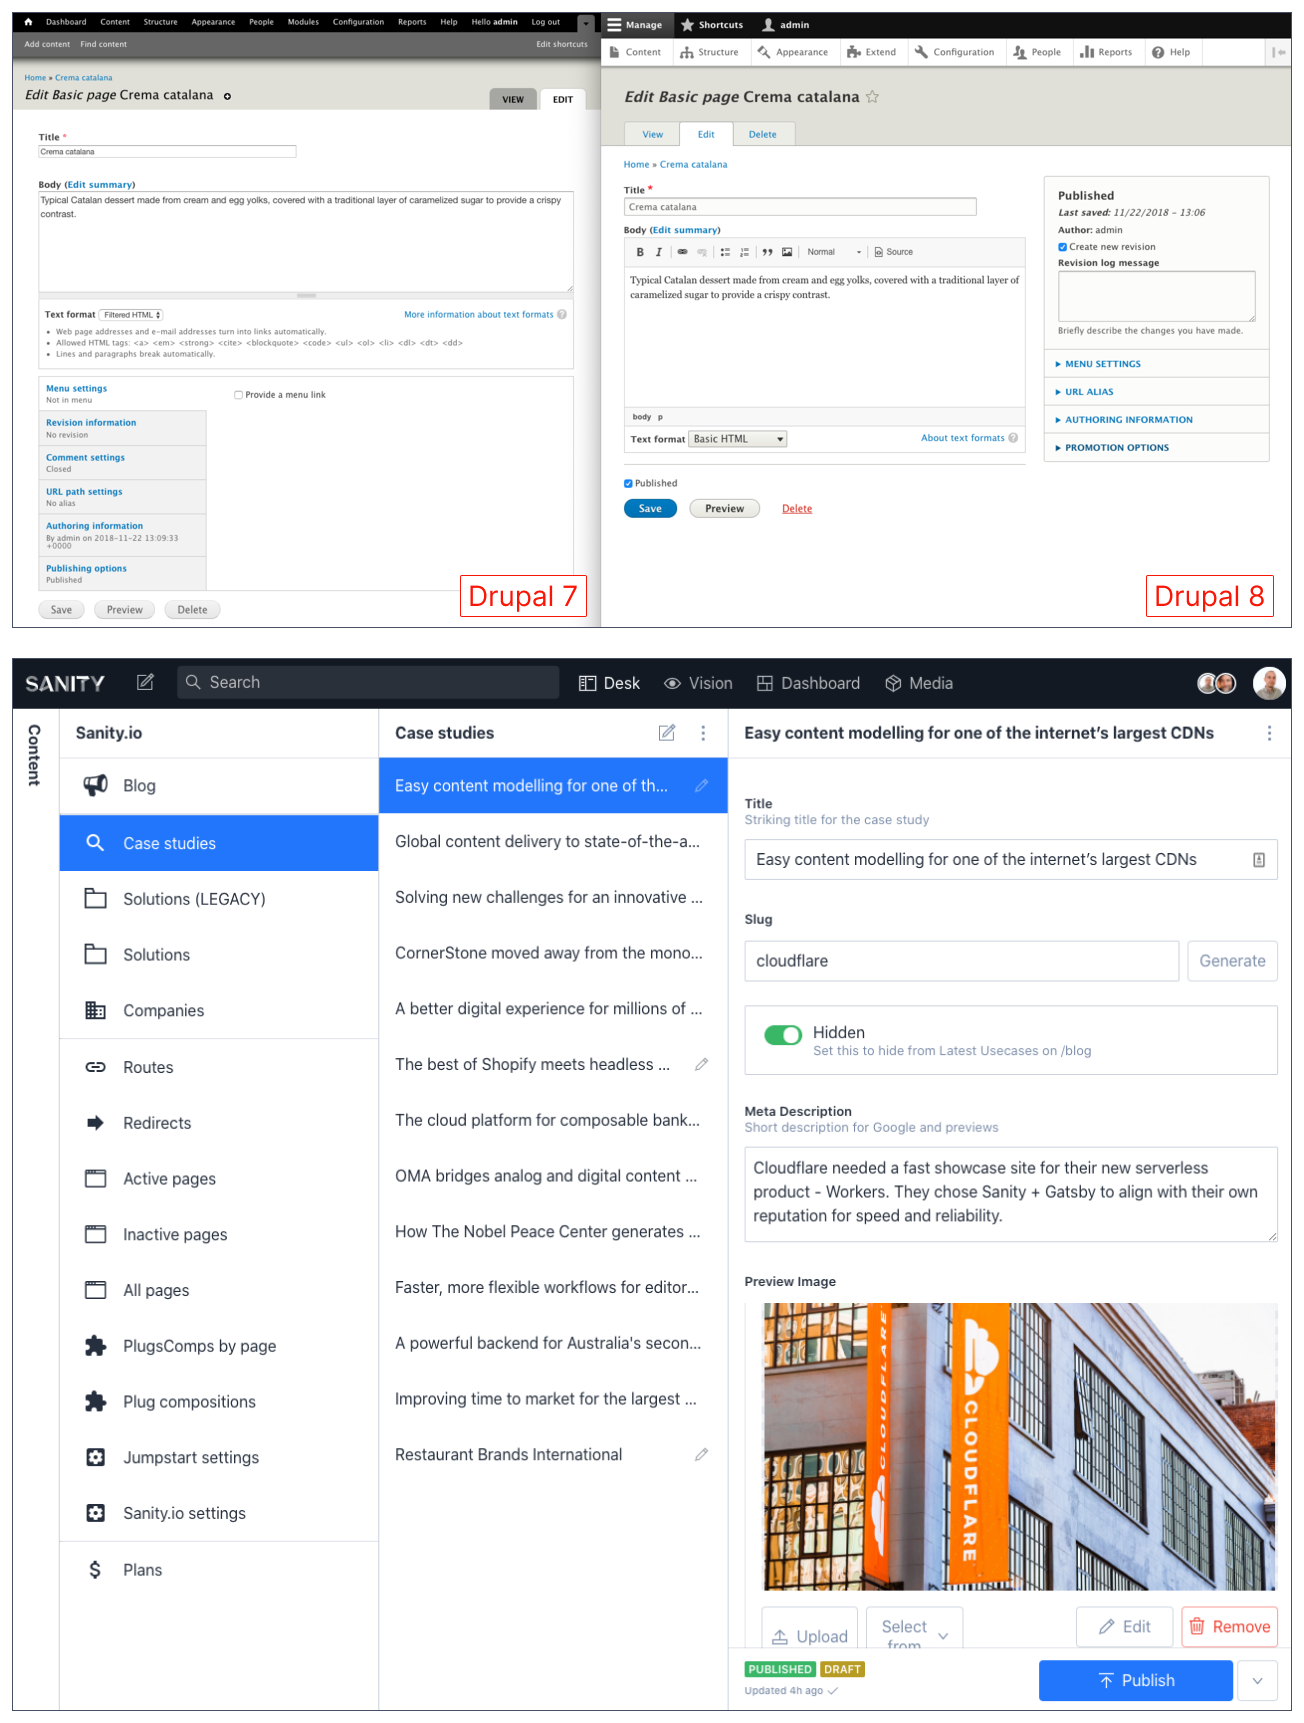This screenshot has height=1723, width=1304.
Task: Click the help icon beside More information about text formats
Action: click(x=562, y=314)
